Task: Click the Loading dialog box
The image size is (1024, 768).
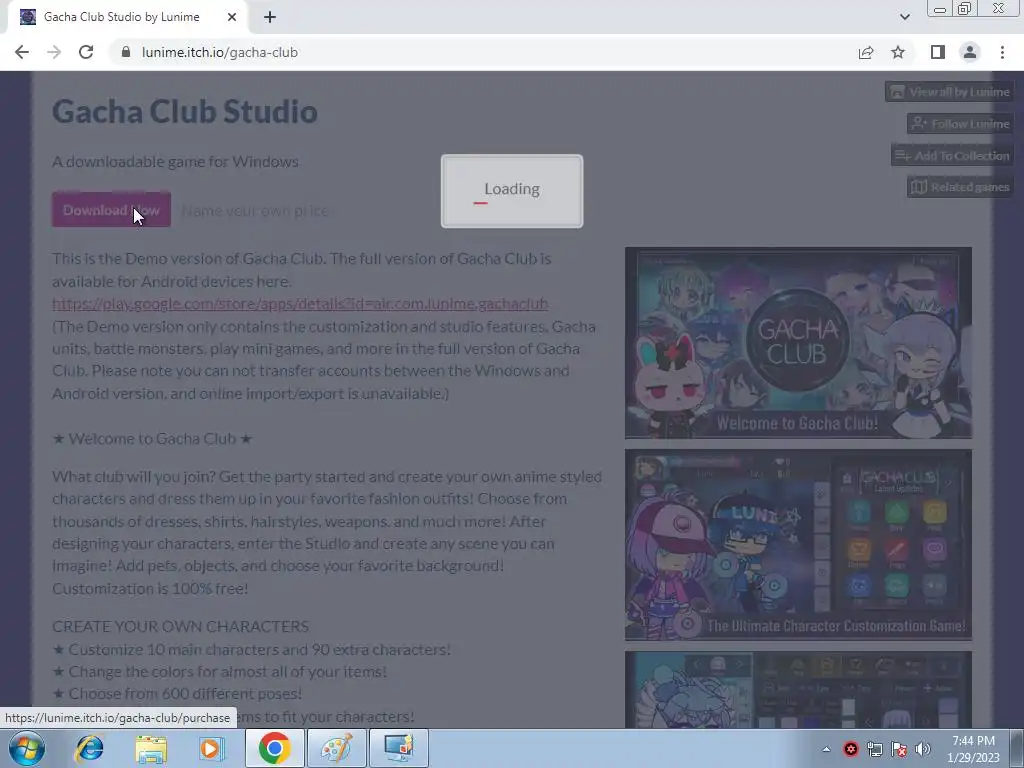Action: (x=512, y=191)
